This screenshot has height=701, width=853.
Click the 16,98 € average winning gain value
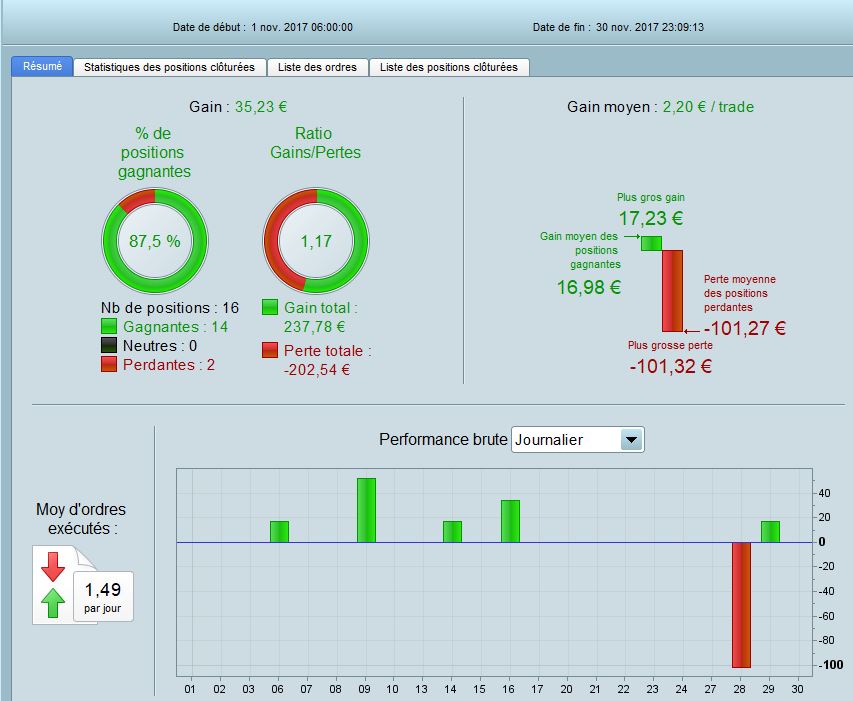point(589,287)
